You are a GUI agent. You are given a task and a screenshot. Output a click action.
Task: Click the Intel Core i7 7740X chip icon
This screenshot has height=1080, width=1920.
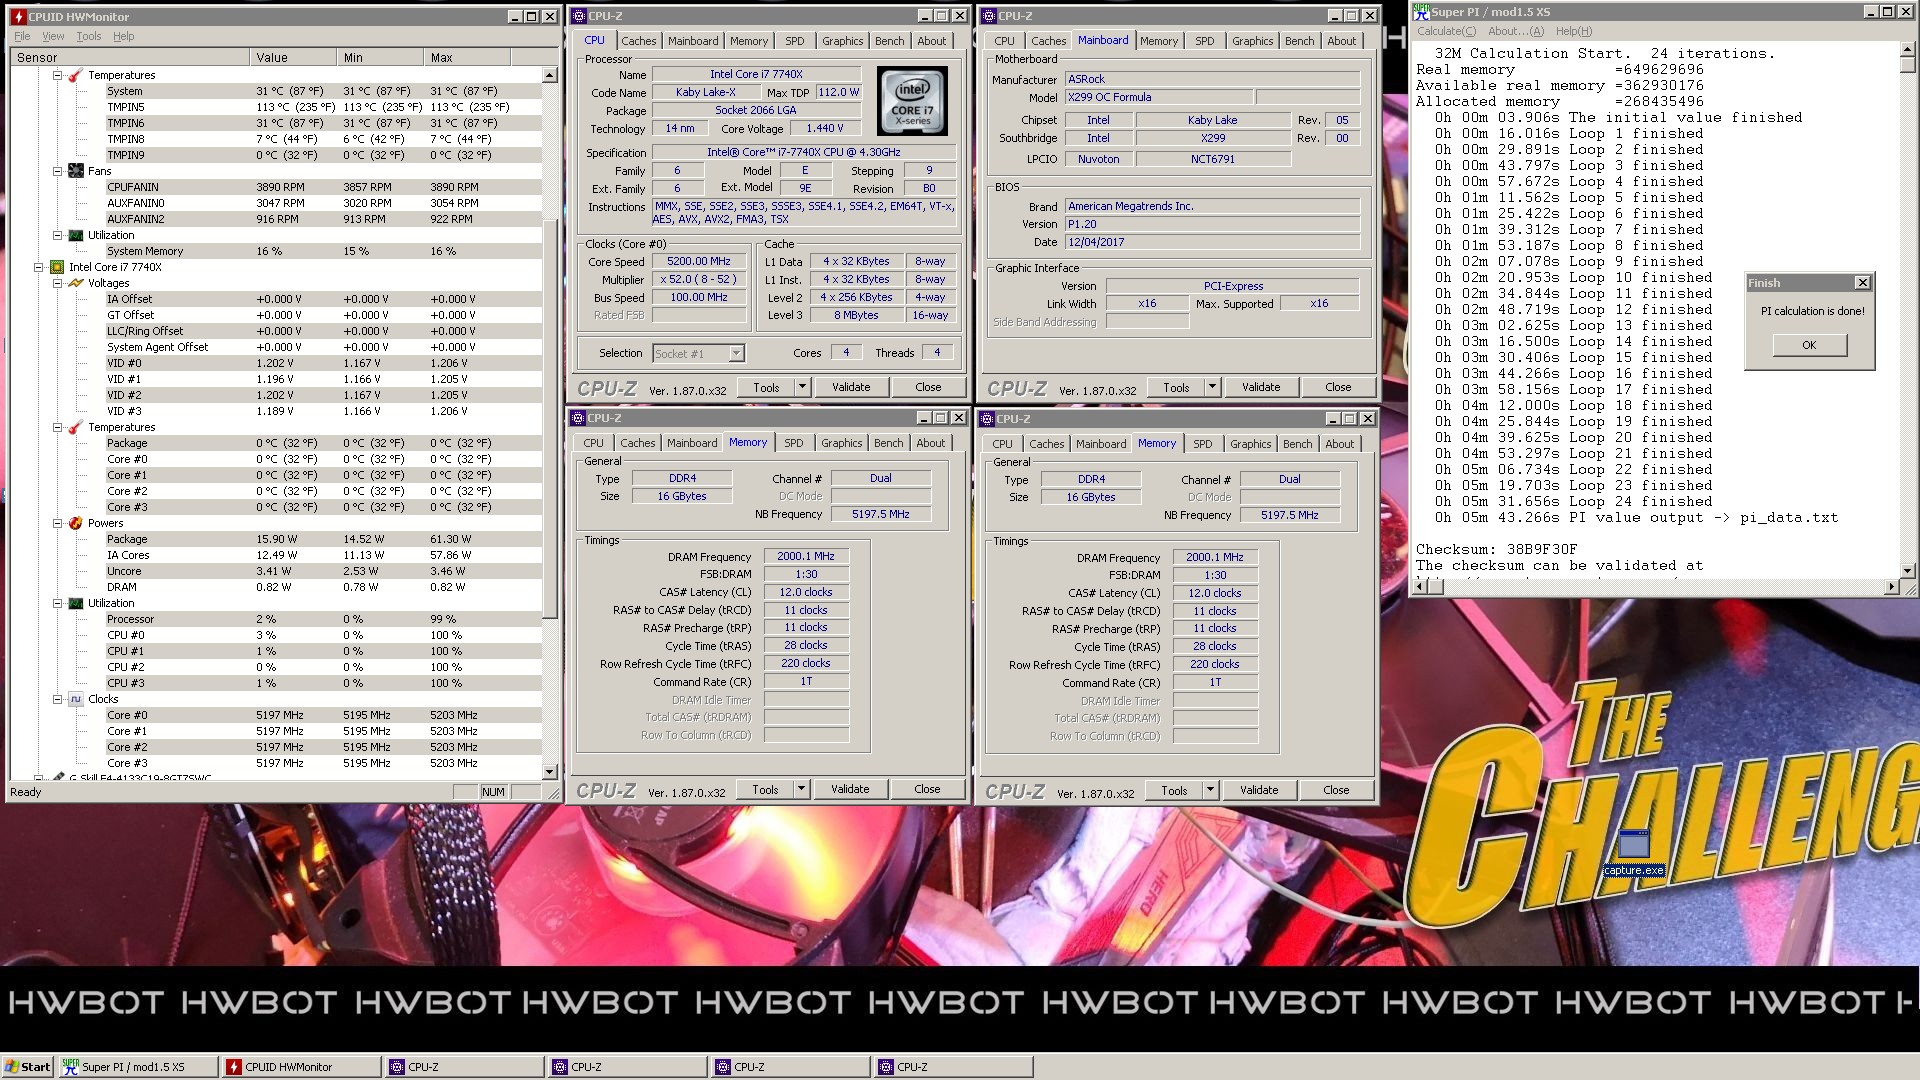[x=57, y=267]
